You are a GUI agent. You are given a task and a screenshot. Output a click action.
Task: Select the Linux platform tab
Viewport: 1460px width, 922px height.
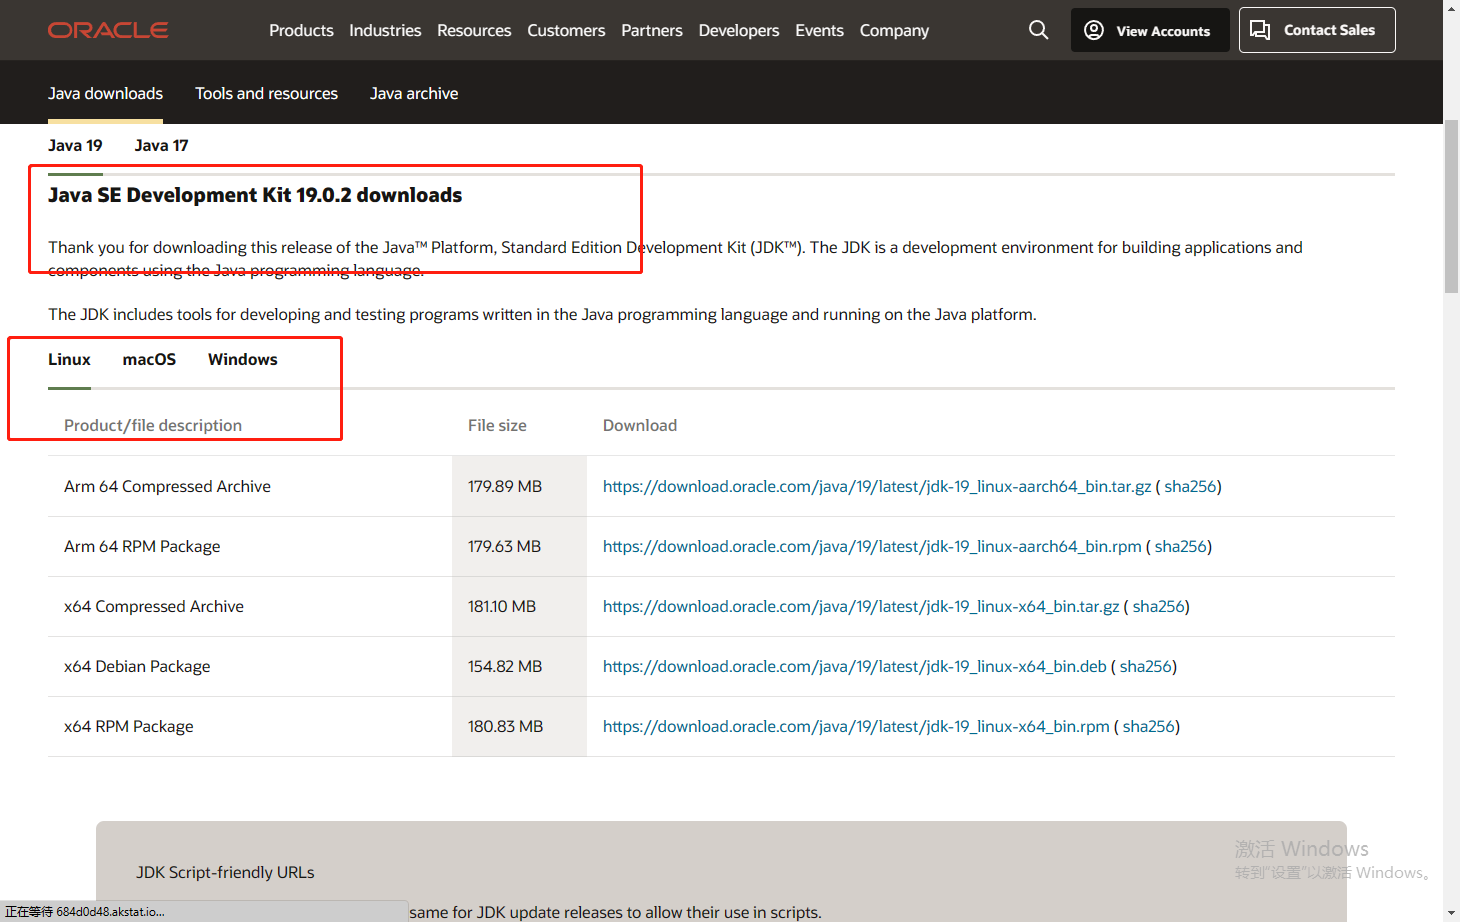(69, 359)
